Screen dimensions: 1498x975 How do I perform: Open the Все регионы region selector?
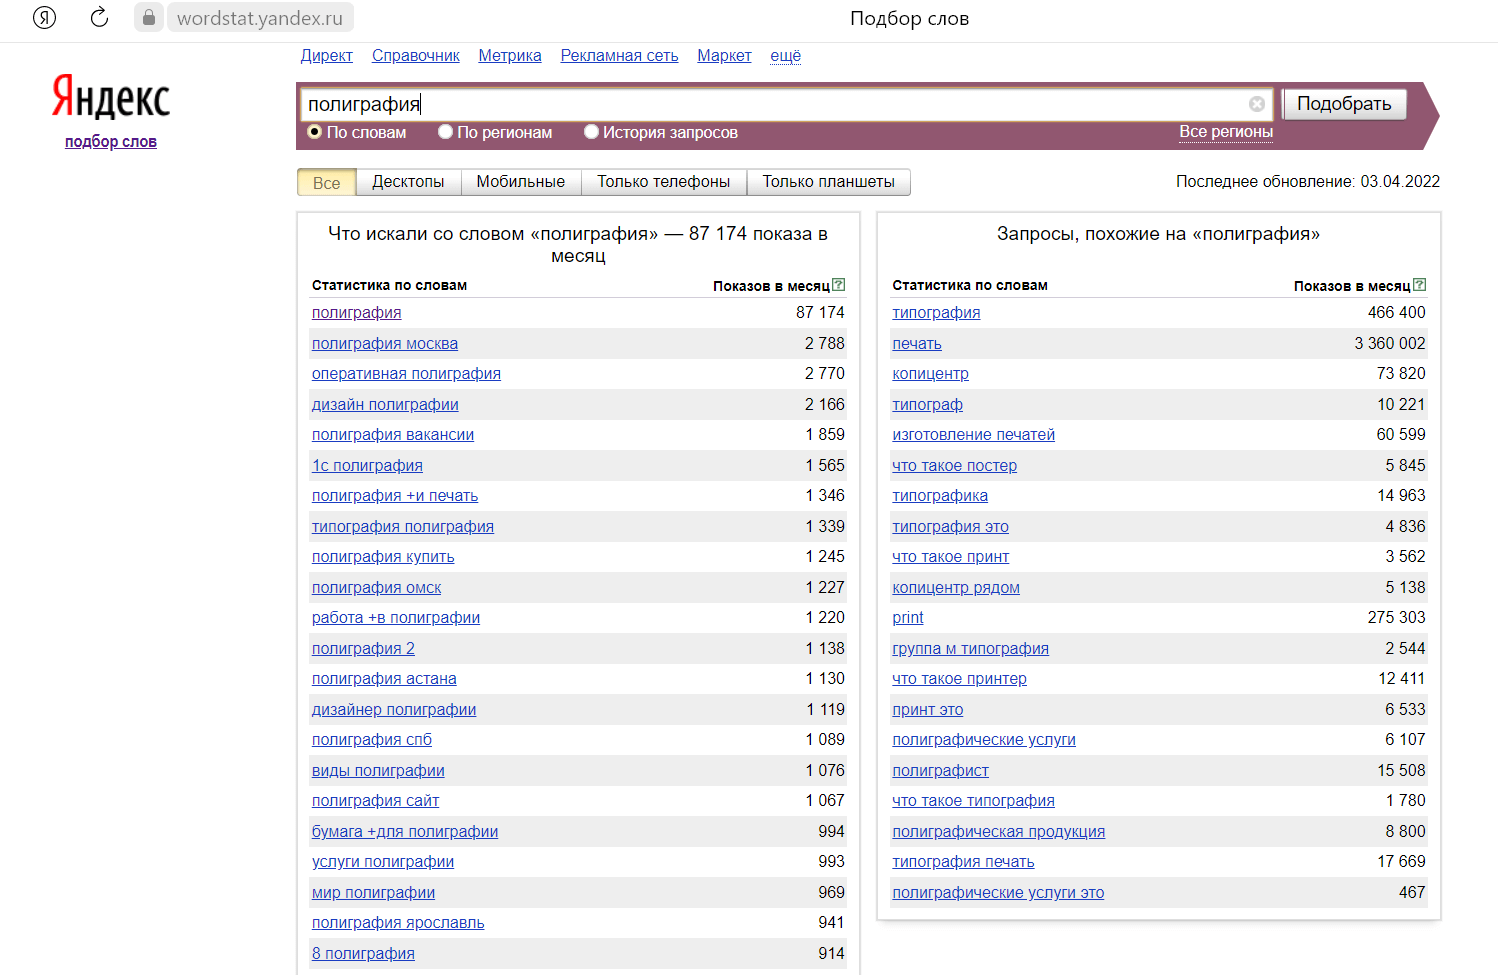point(1226,132)
